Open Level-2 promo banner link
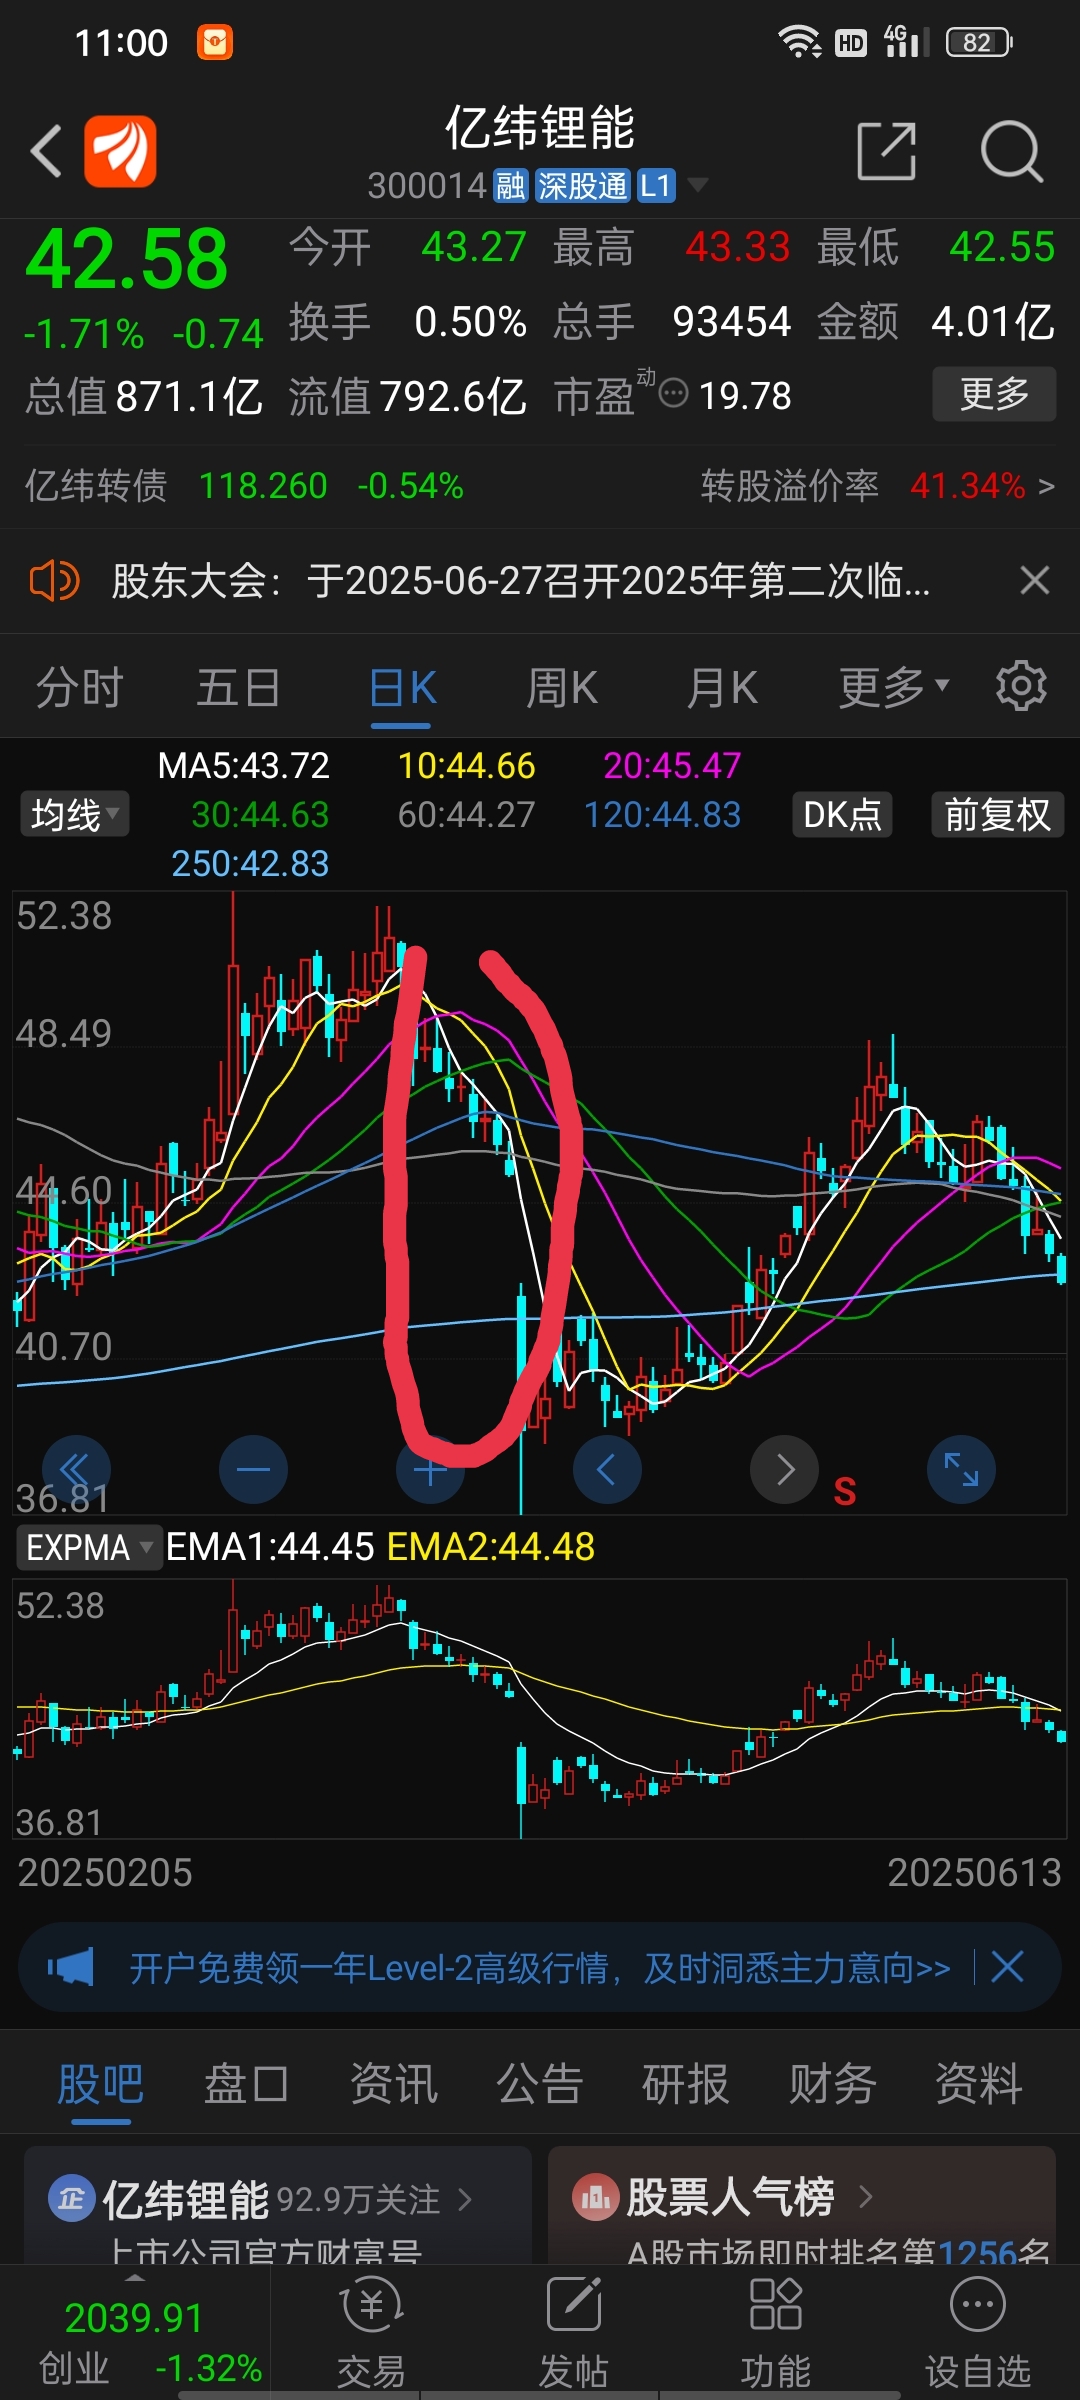The height and width of the screenshot is (2400, 1080). [x=540, y=1967]
